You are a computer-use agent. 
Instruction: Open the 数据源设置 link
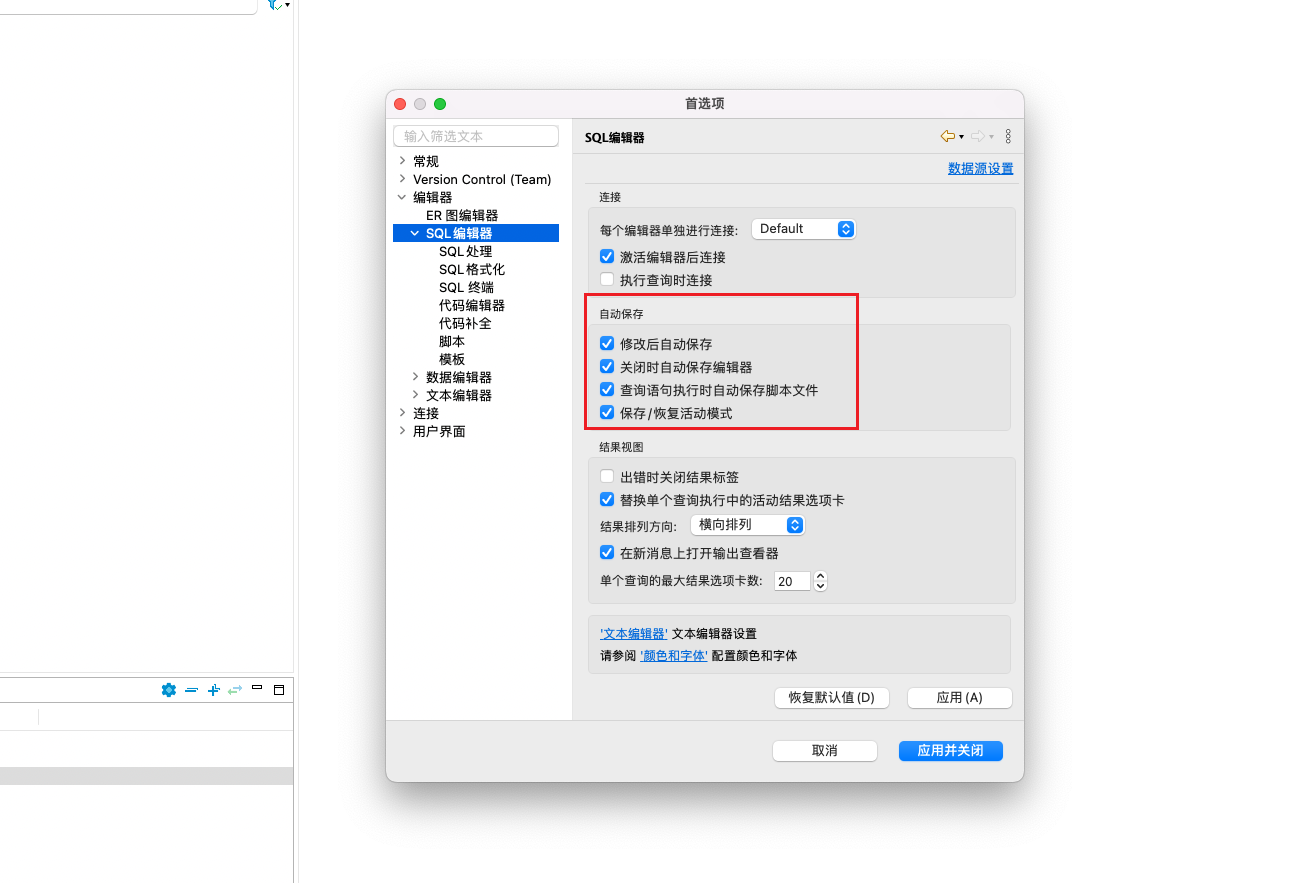click(981, 169)
